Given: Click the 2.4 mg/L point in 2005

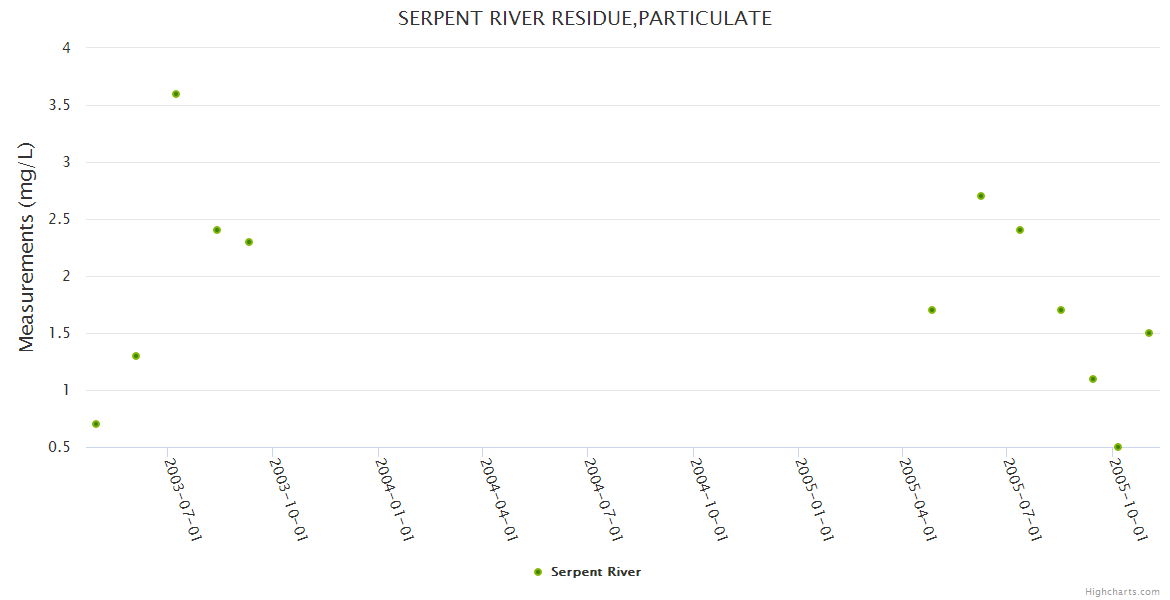Looking at the screenshot, I should [1020, 230].
